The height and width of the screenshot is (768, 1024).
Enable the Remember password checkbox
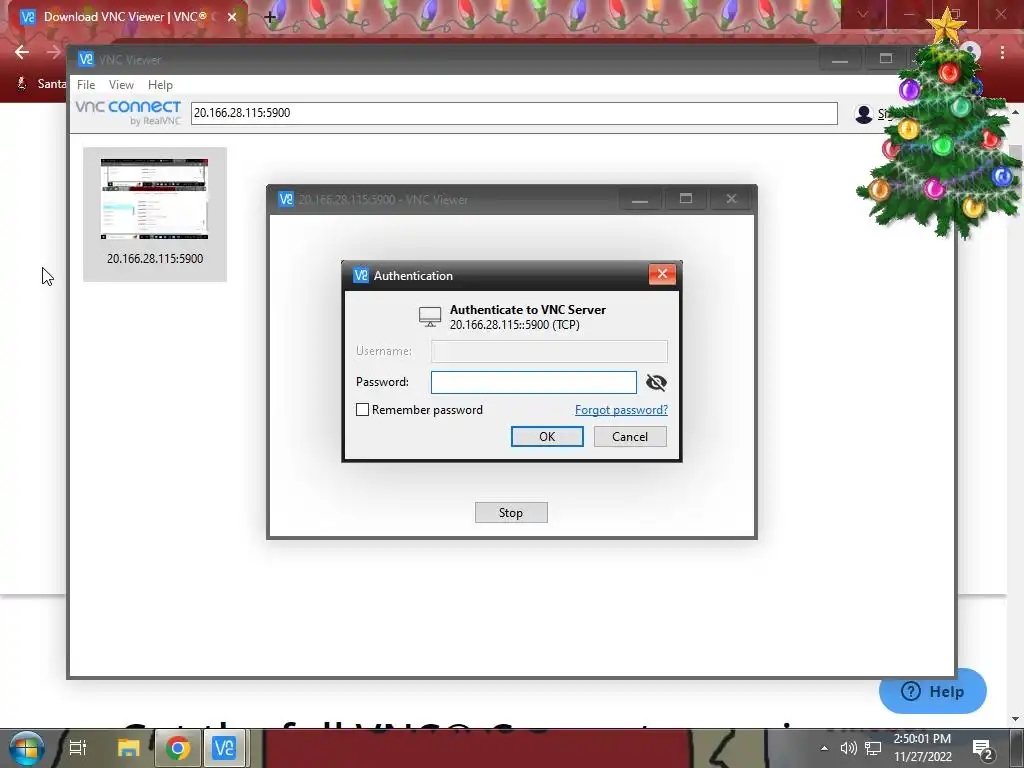click(x=362, y=409)
